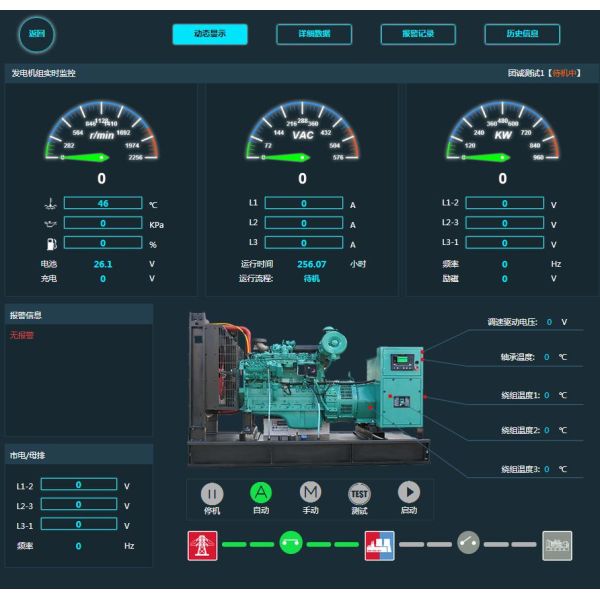Toggle the gray generator breaker switch
The height and width of the screenshot is (600, 600).
468,543
